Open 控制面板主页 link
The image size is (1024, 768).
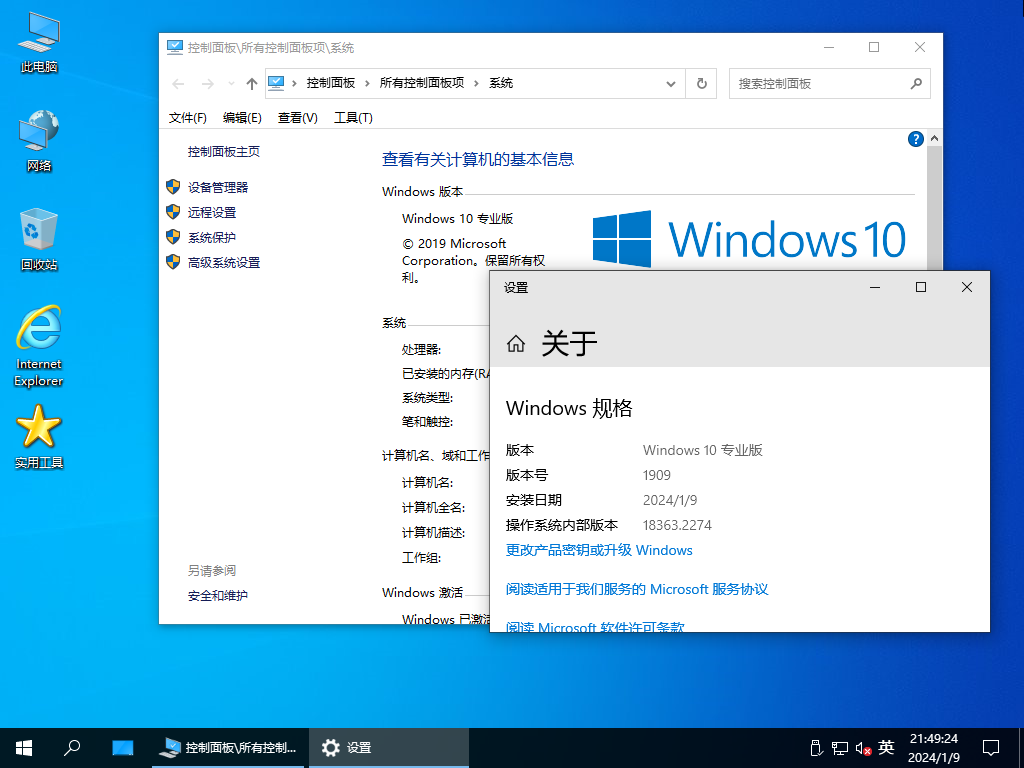tap(224, 152)
